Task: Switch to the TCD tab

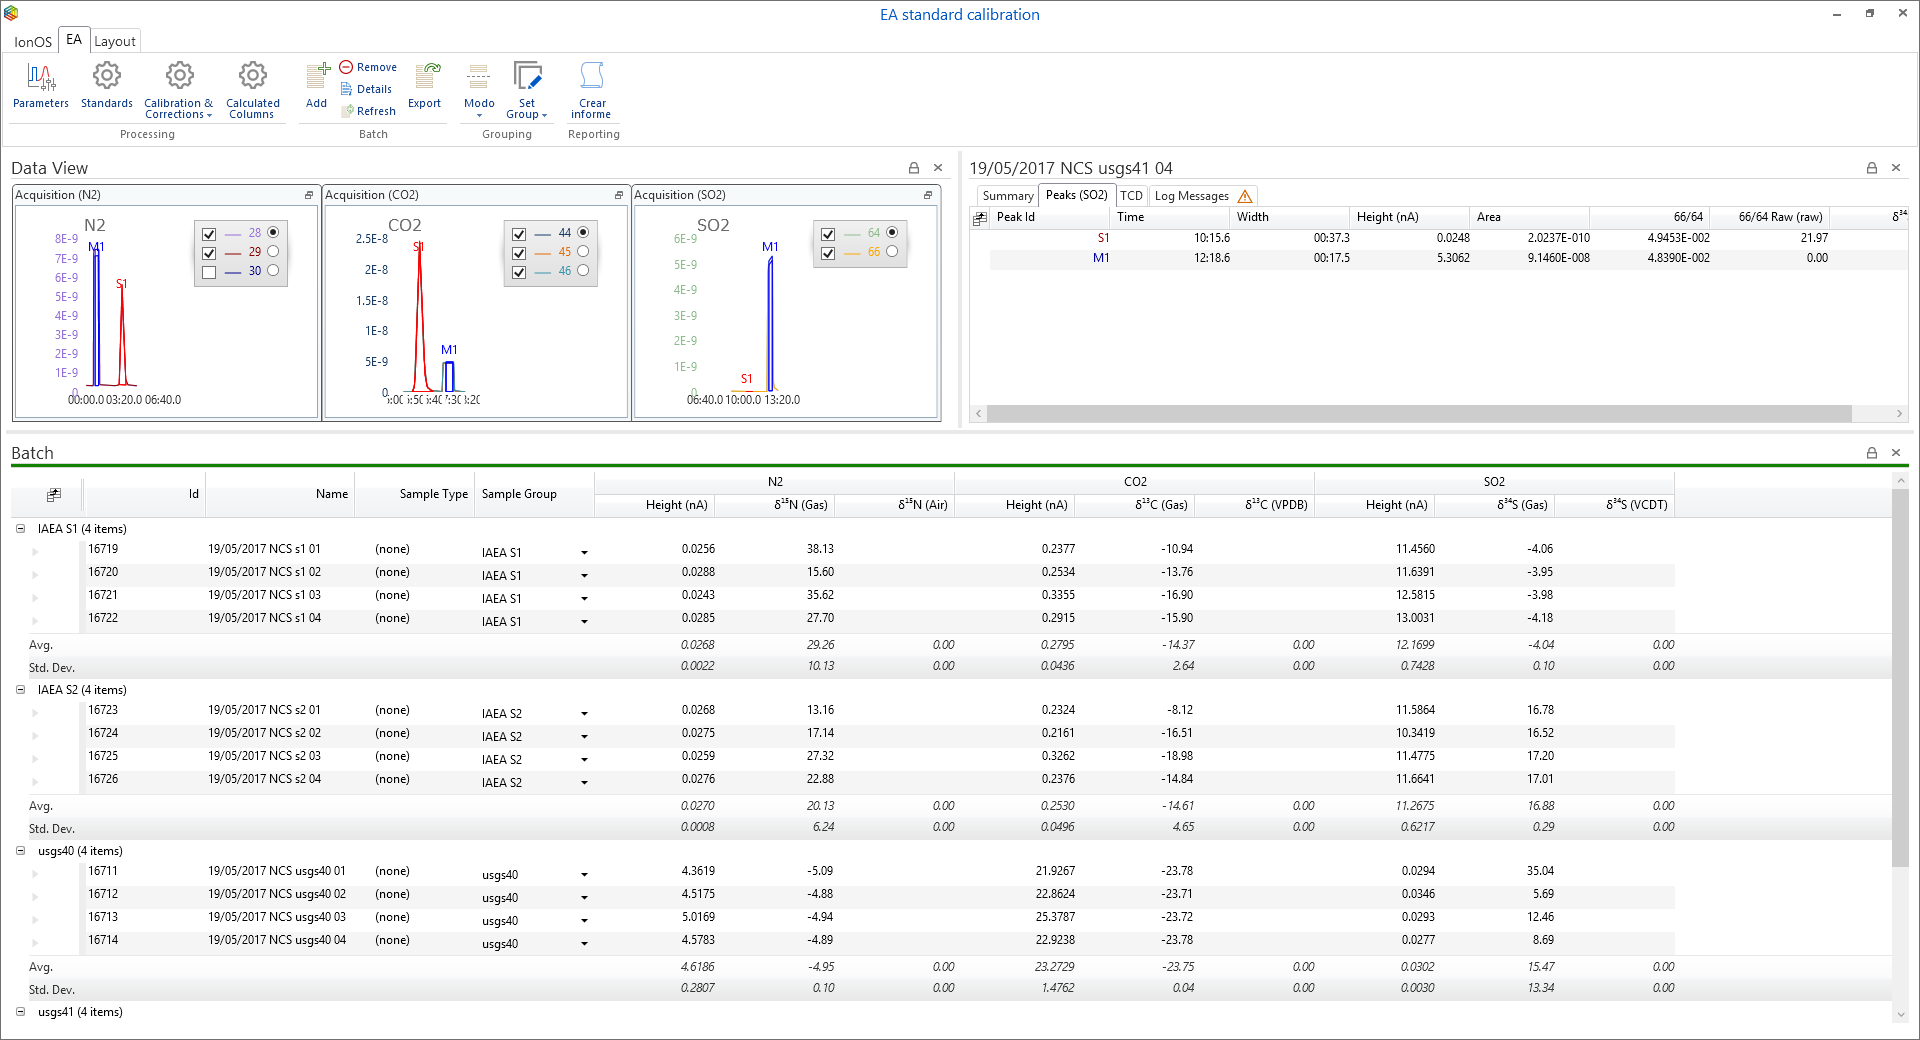Action: tap(1131, 196)
